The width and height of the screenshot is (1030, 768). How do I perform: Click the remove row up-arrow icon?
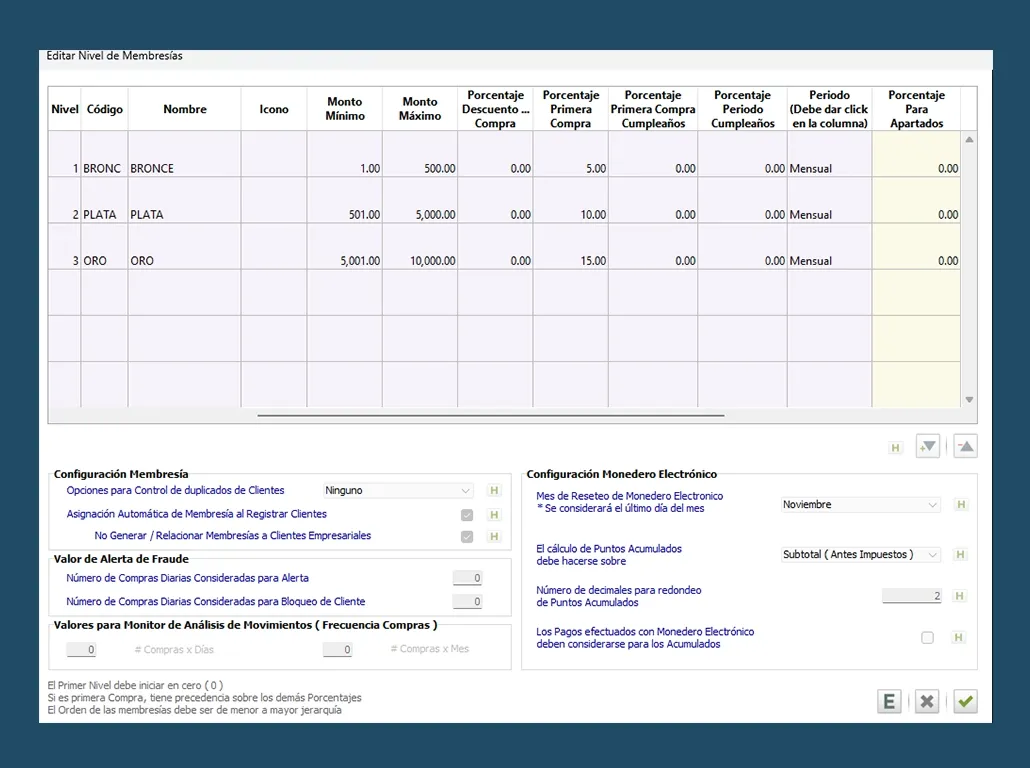(x=965, y=447)
